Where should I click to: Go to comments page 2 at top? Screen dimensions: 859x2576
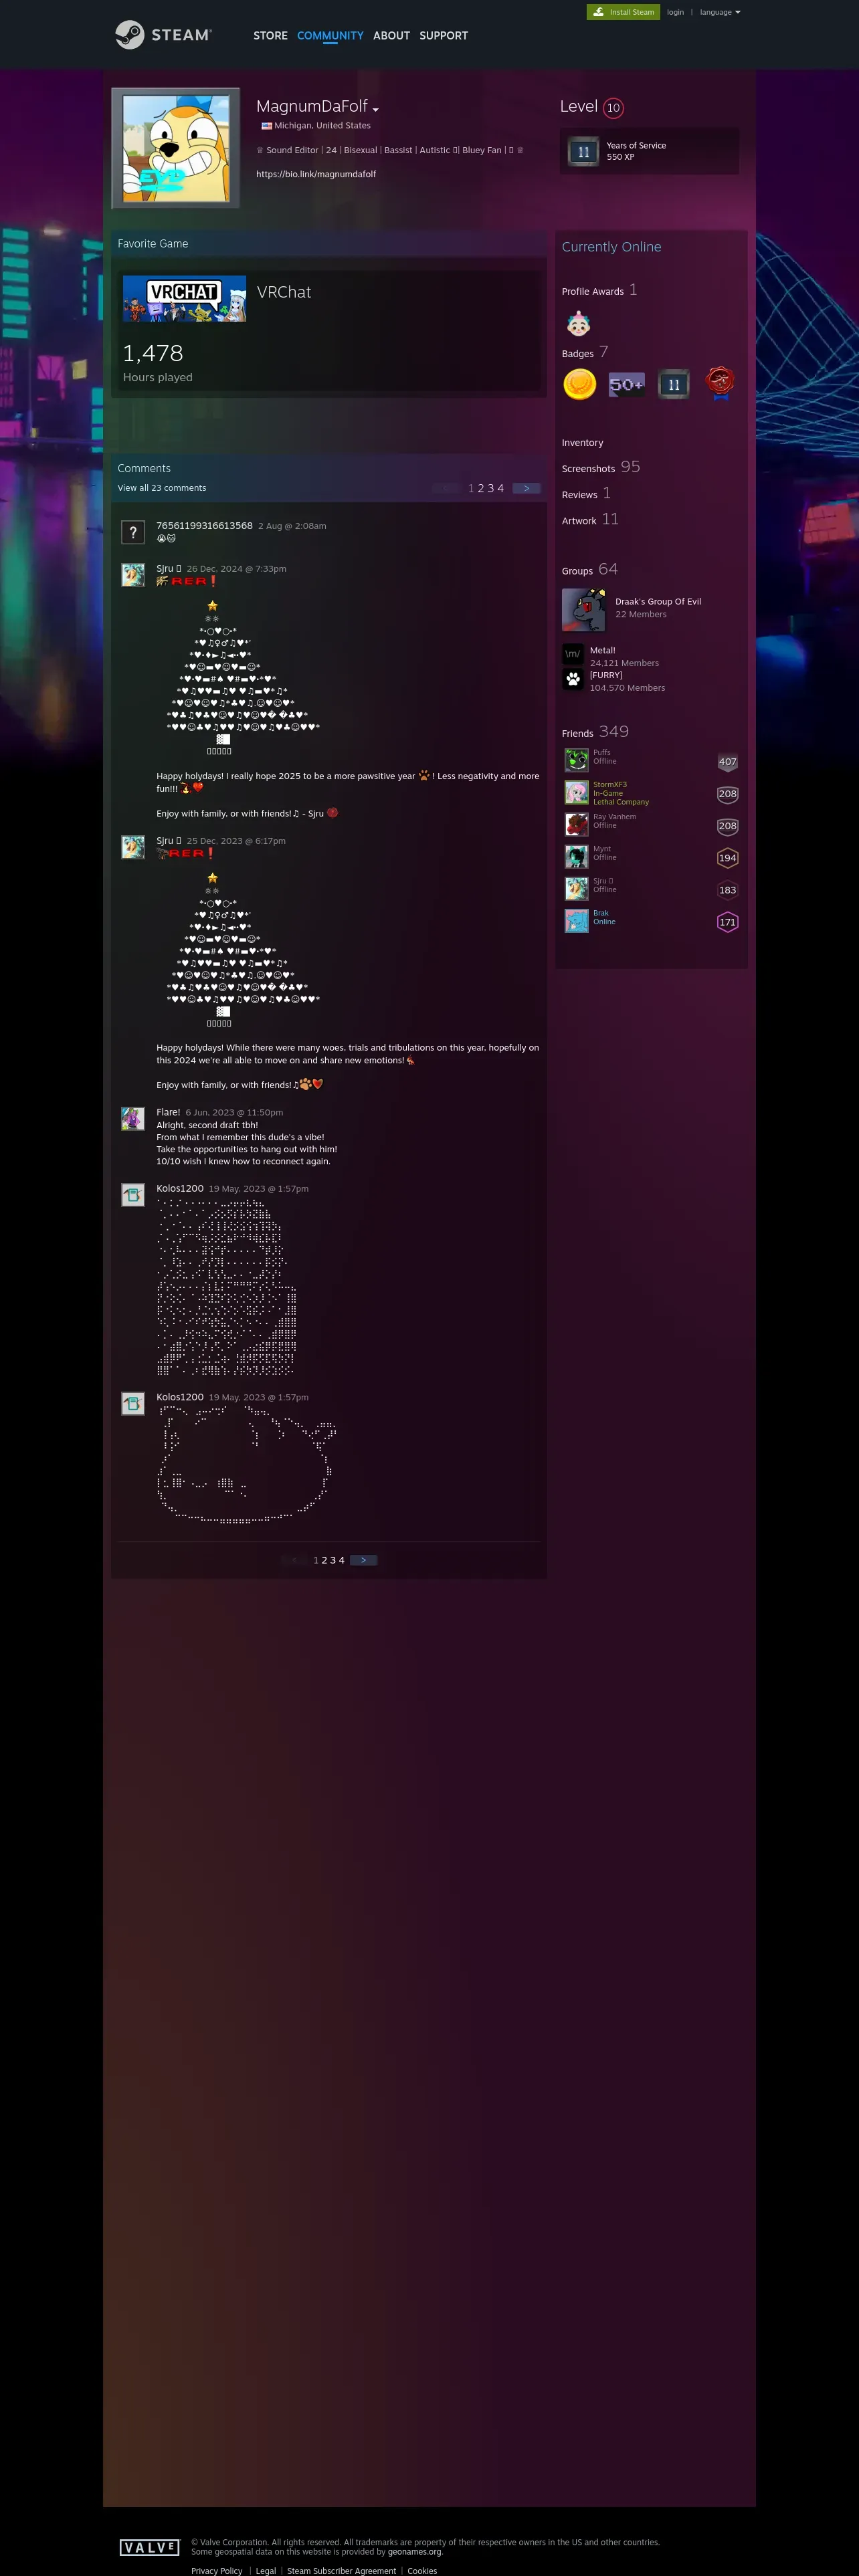pos(481,489)
